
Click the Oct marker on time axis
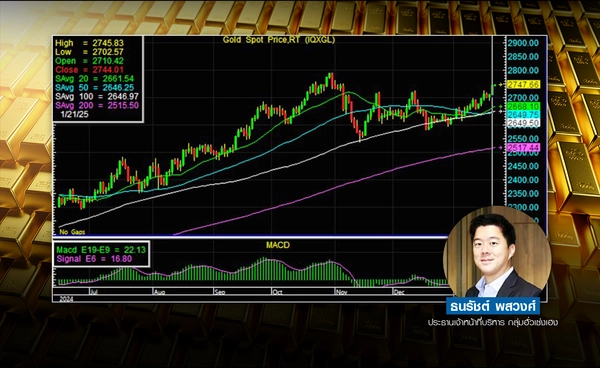[277, 292]
